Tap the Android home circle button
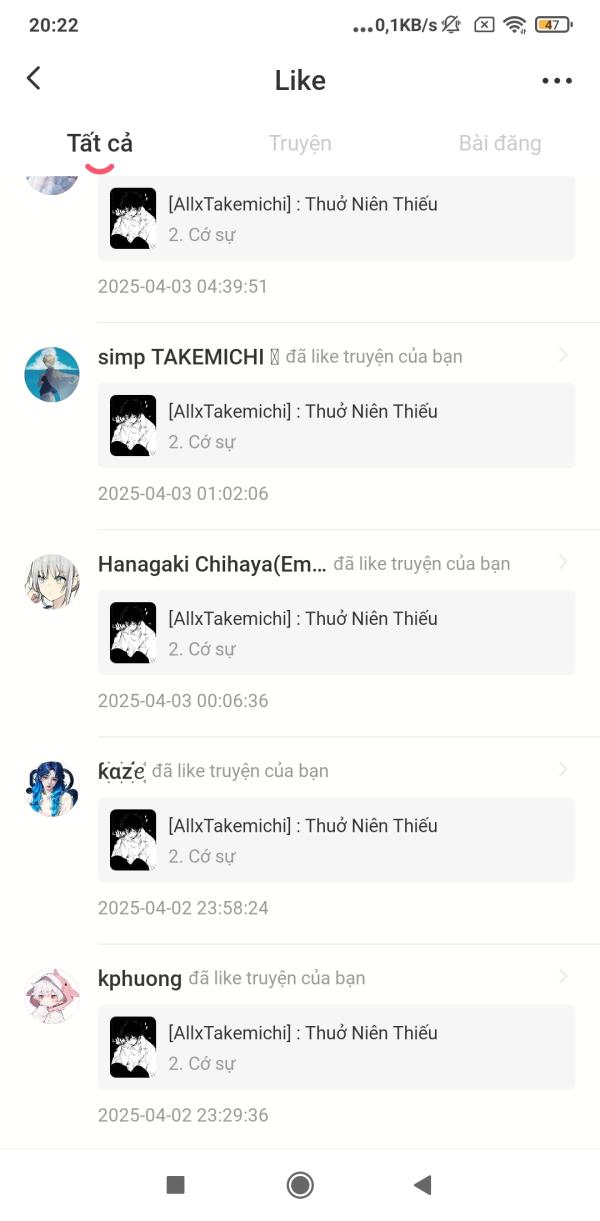 click(x=300, y=1185)
